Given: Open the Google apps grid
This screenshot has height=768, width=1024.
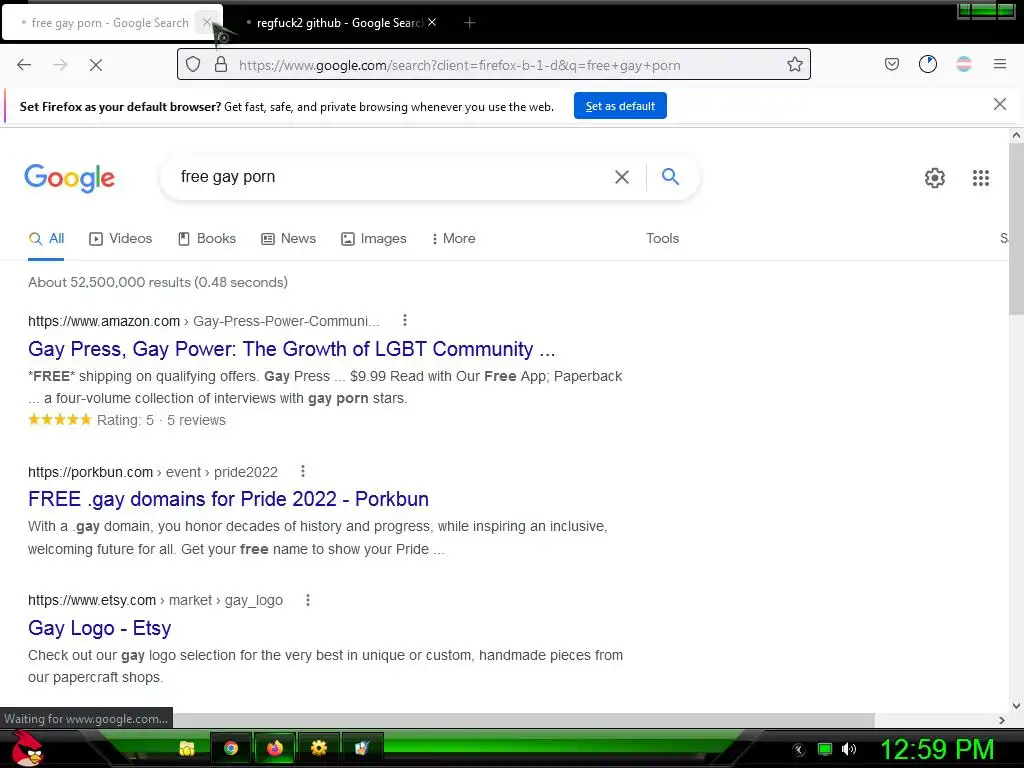Looking at the screenshot, I should tap(980, 178).
